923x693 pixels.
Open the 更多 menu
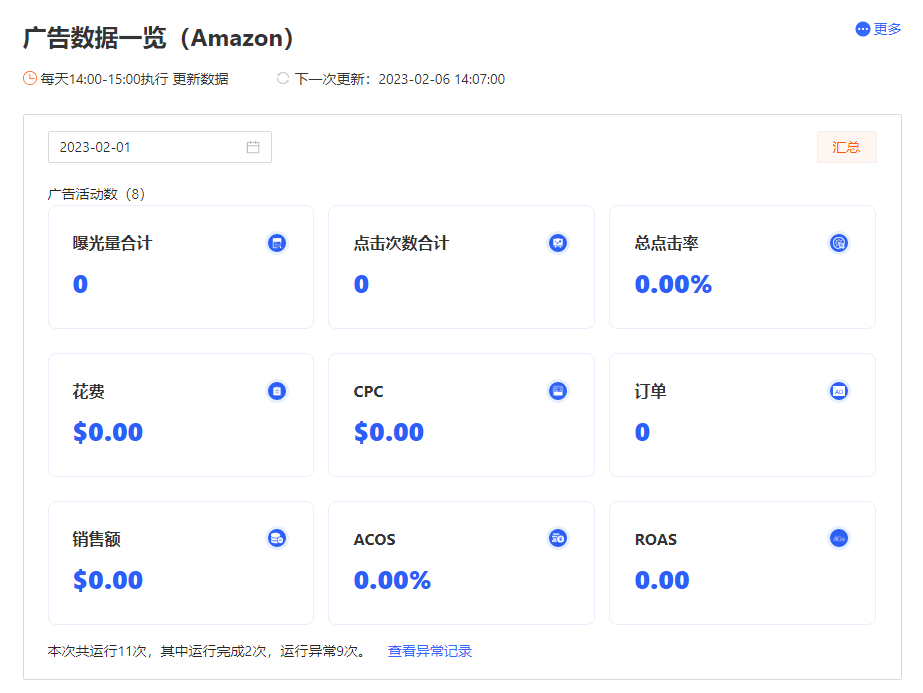point(878,29)
